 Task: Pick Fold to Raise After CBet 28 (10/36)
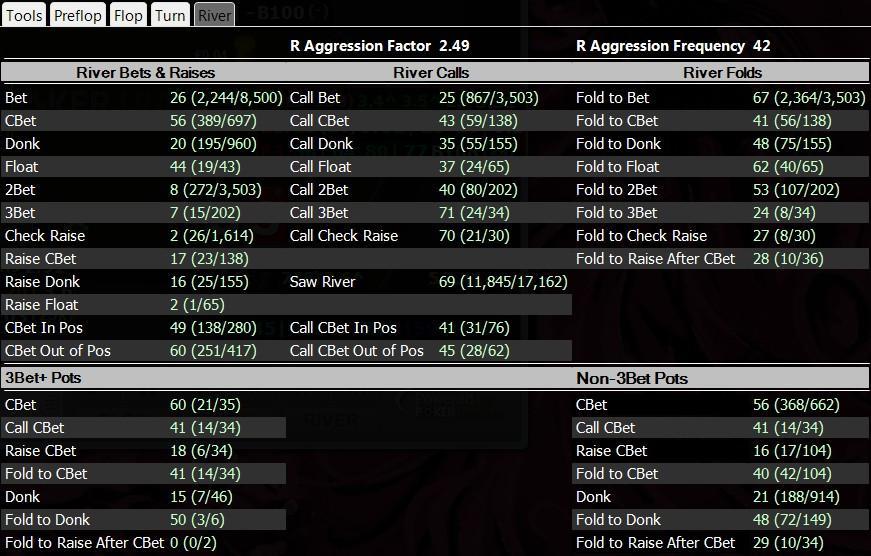788,259
